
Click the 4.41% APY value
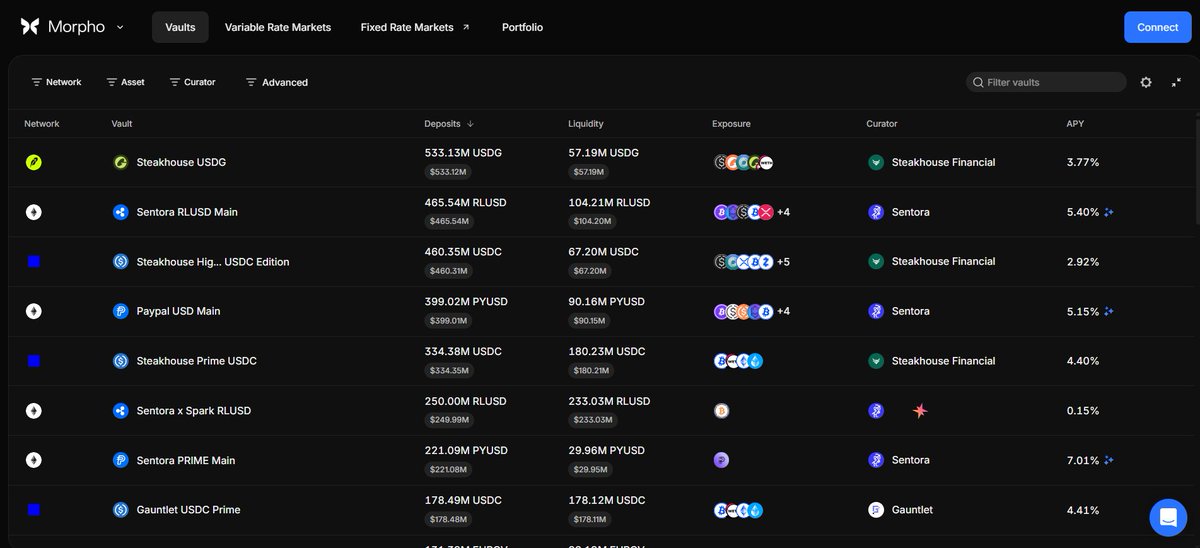coord(1083,510)
